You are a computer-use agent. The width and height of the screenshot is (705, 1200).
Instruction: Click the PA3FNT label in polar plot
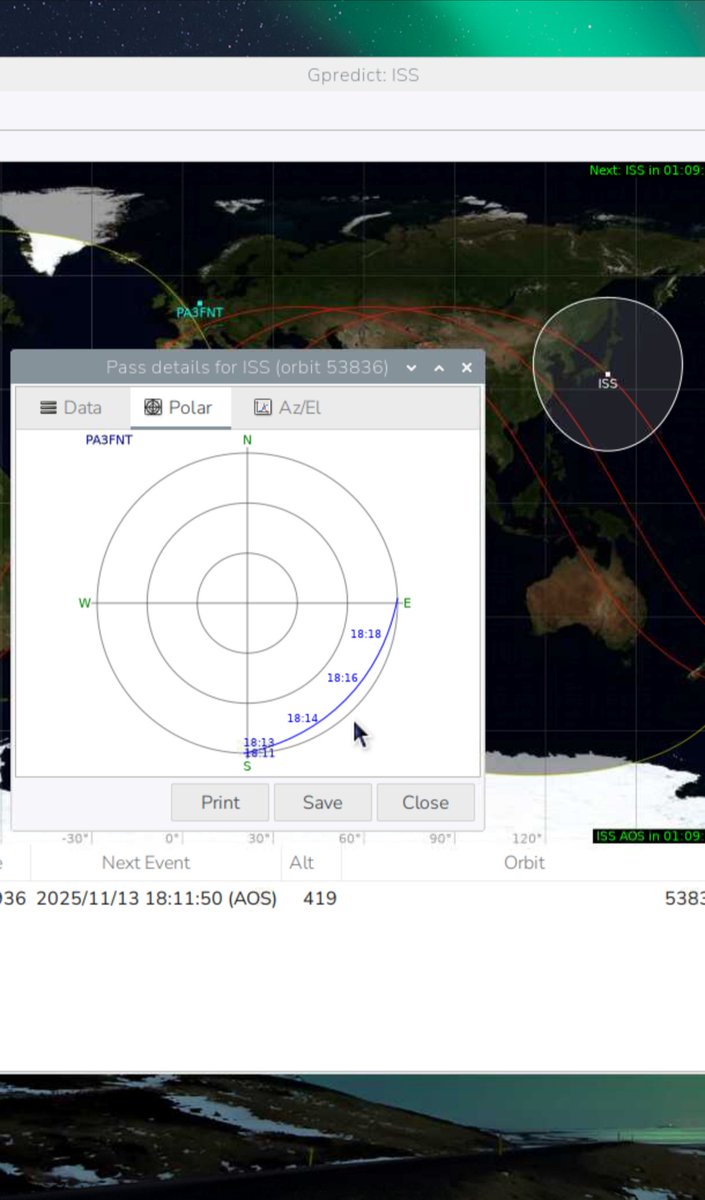[109, 439]
